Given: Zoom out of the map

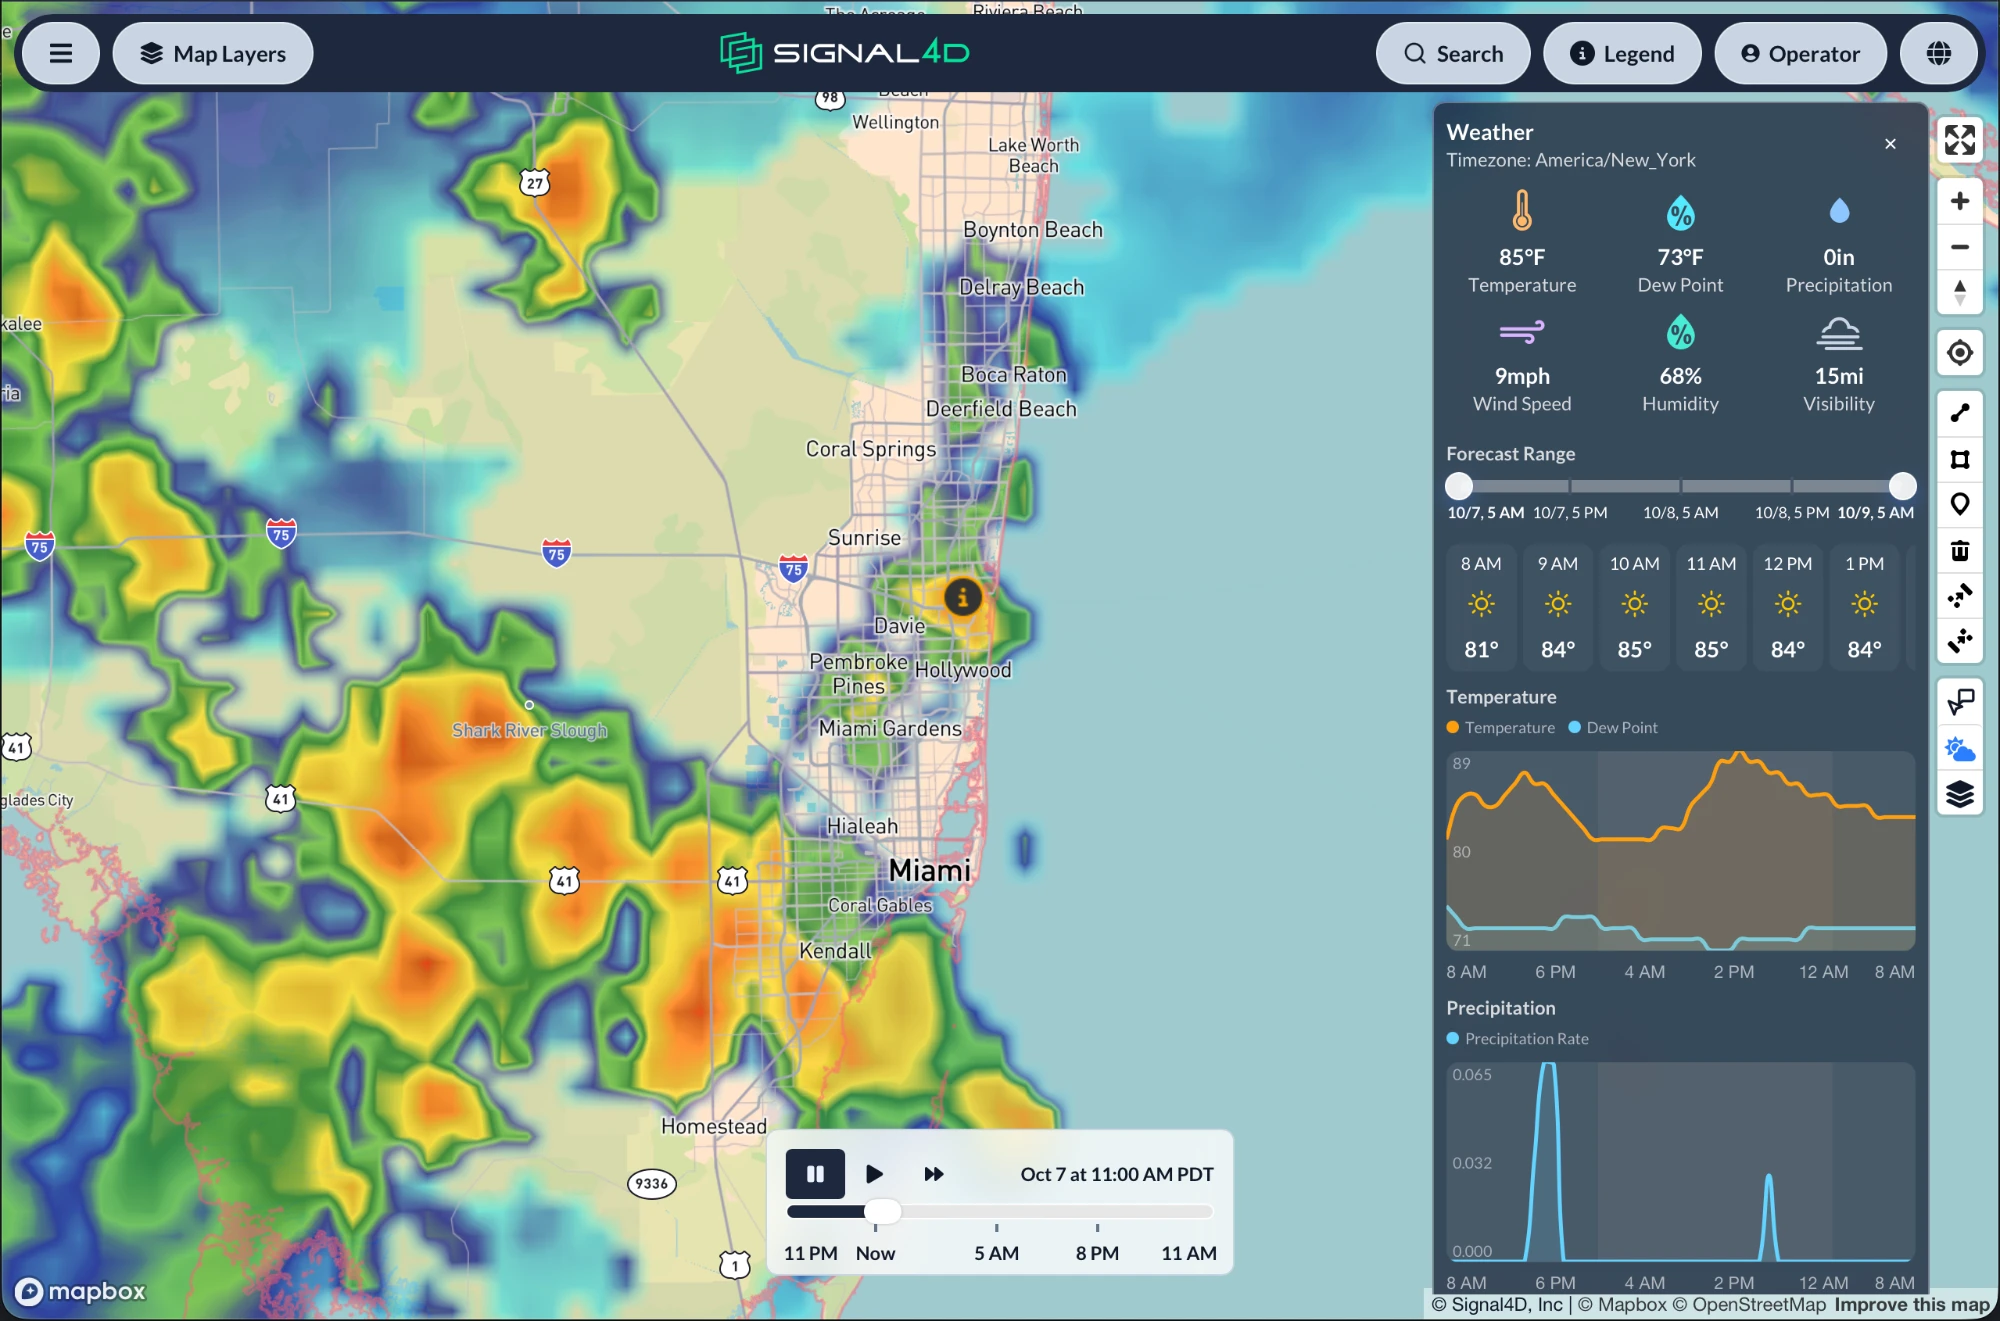Looking at the screenshot, I should tap(1960, 247).
